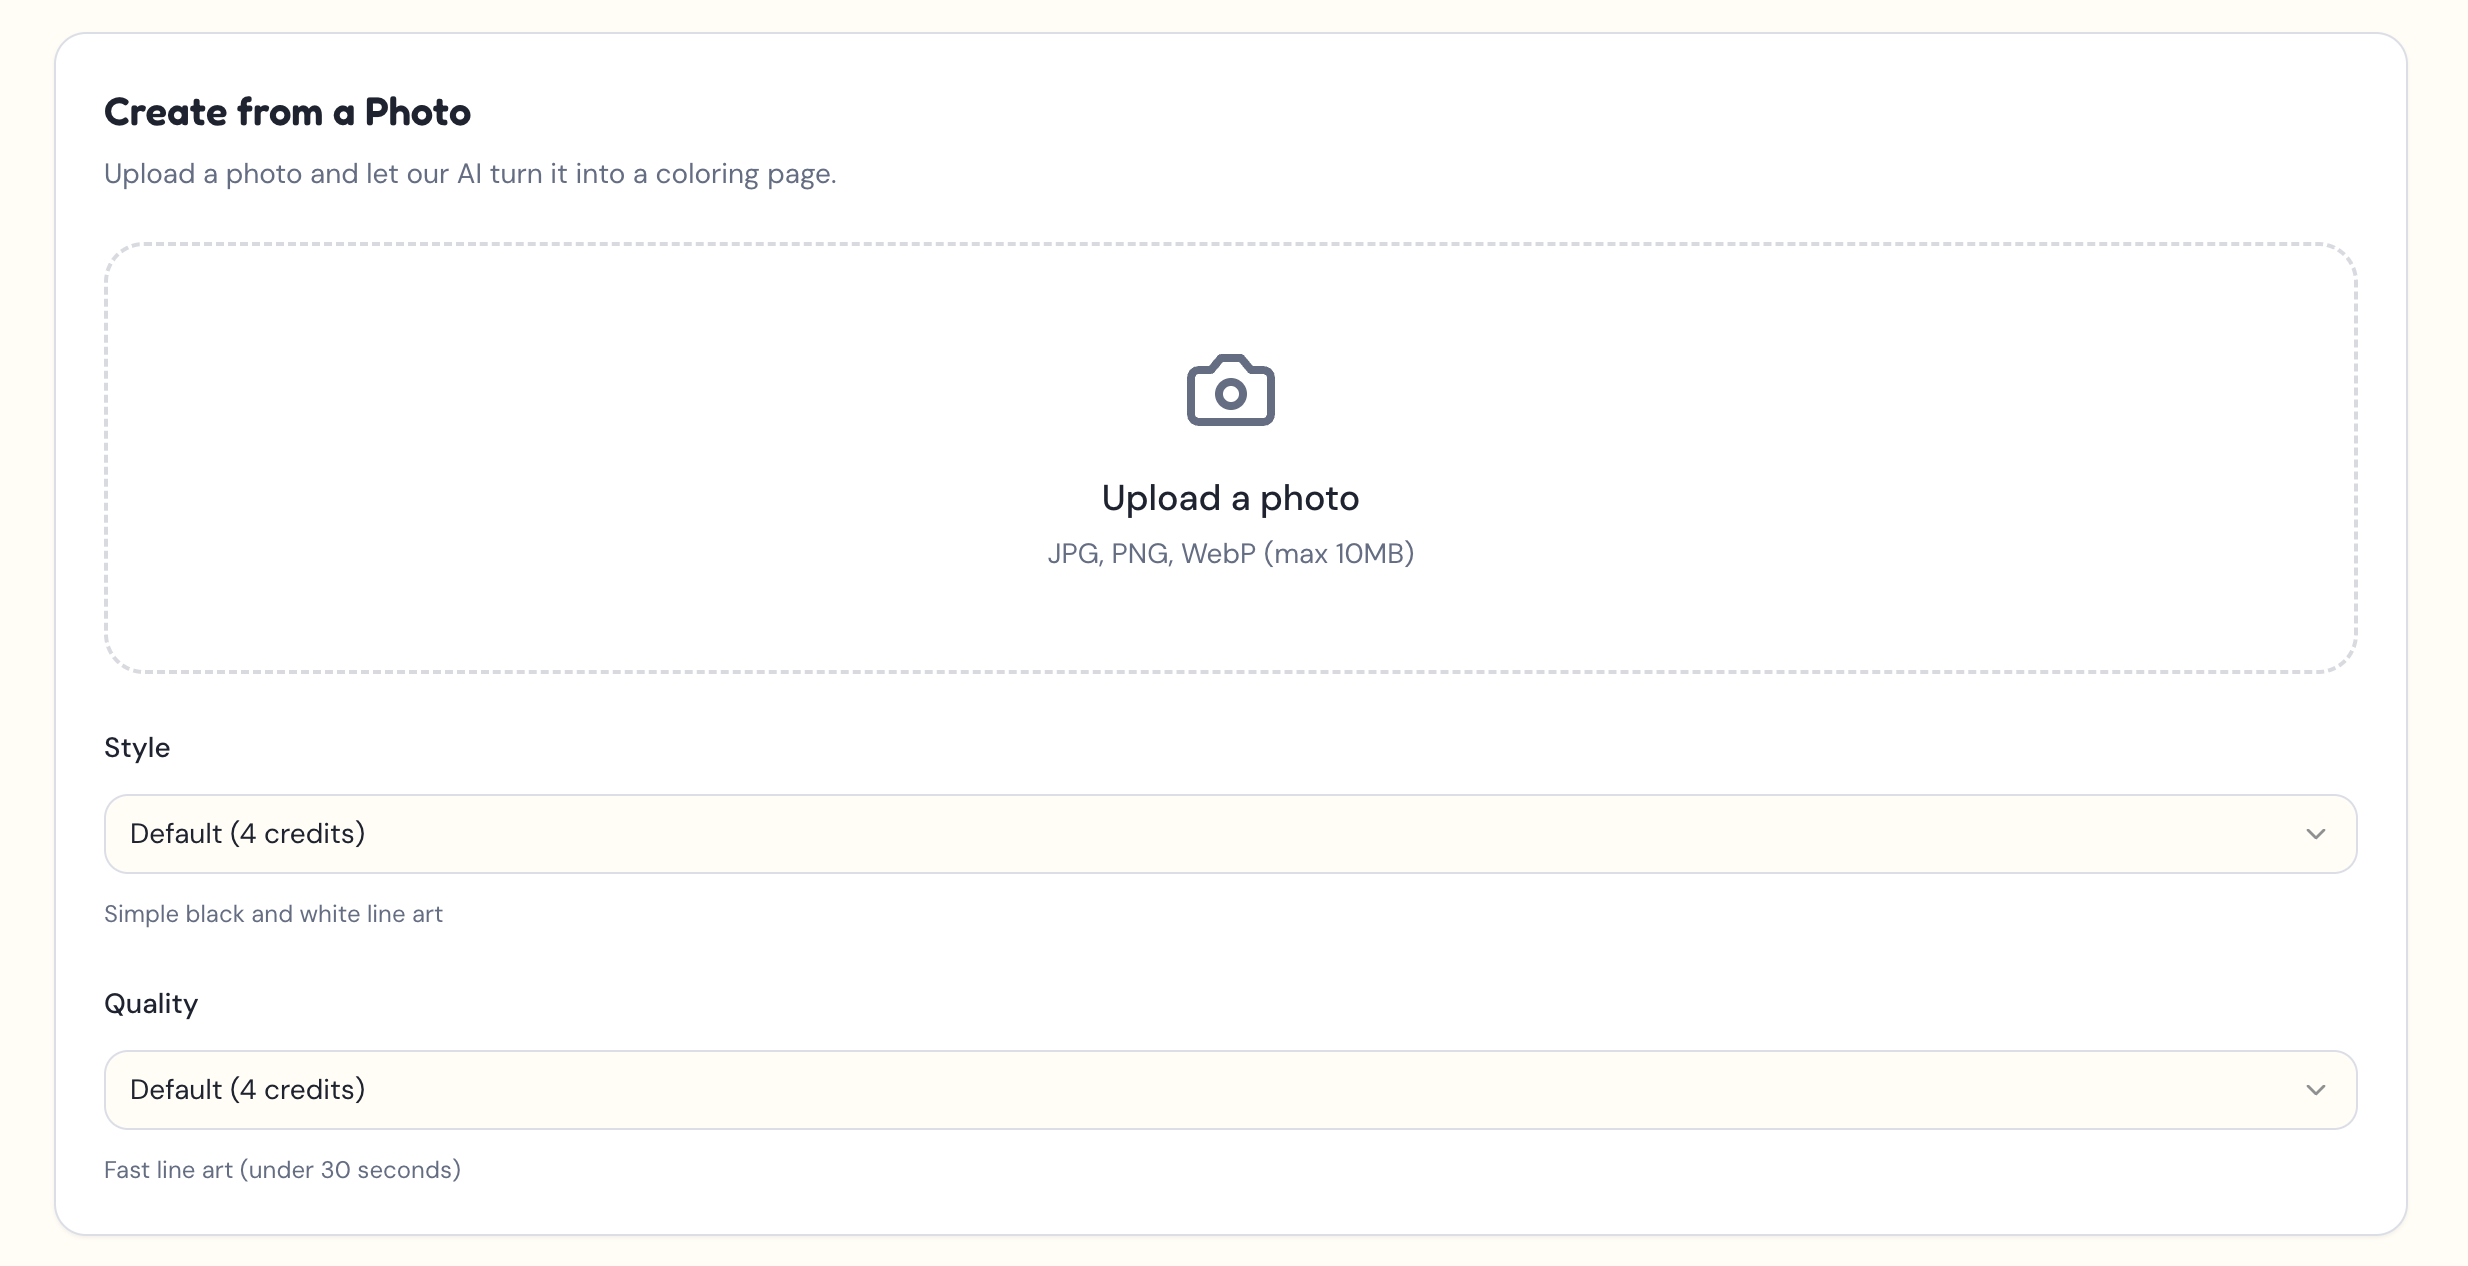Viewport: 2468px width, 1266px height.
Task: Select 'Default (4 credits)' under Style
Action: click(248, 833)
